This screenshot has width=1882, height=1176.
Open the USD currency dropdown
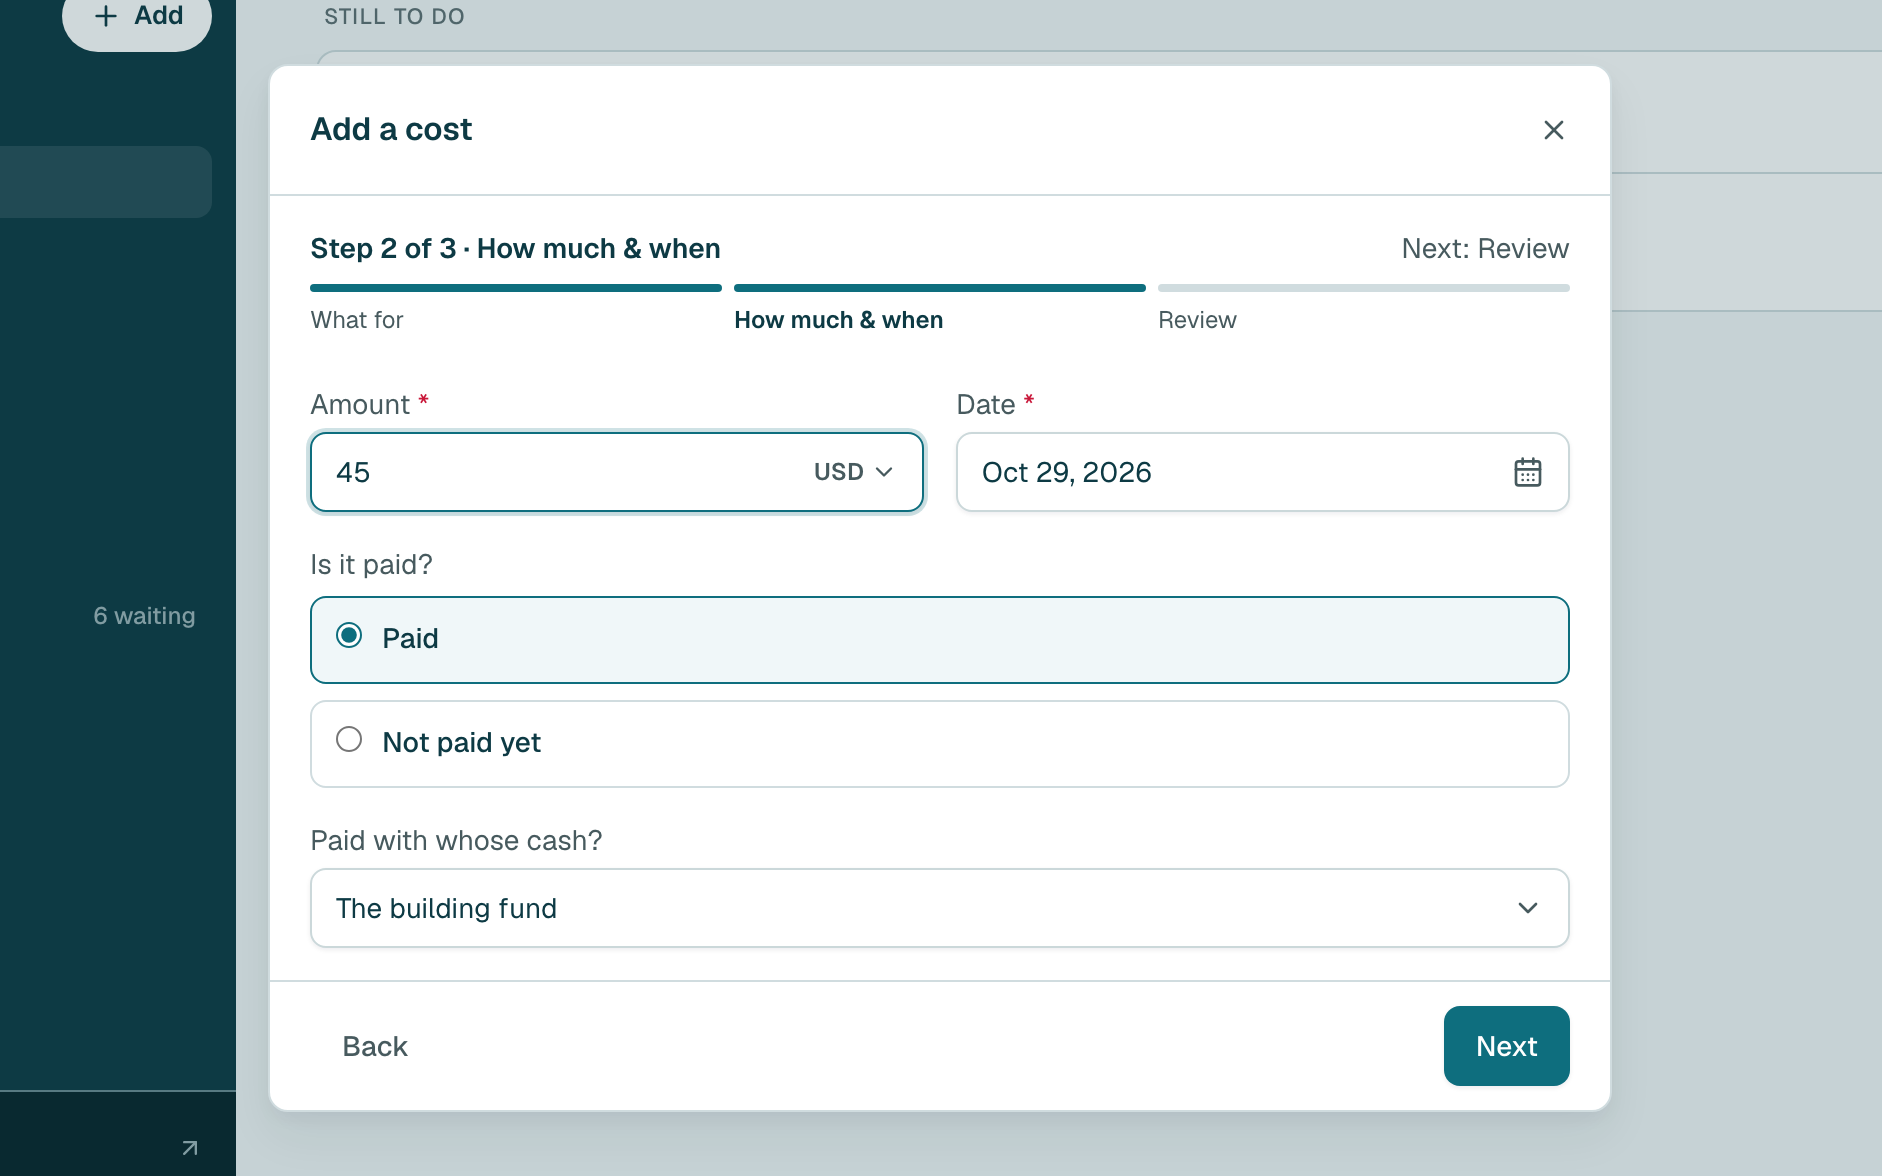pos(852,472)
